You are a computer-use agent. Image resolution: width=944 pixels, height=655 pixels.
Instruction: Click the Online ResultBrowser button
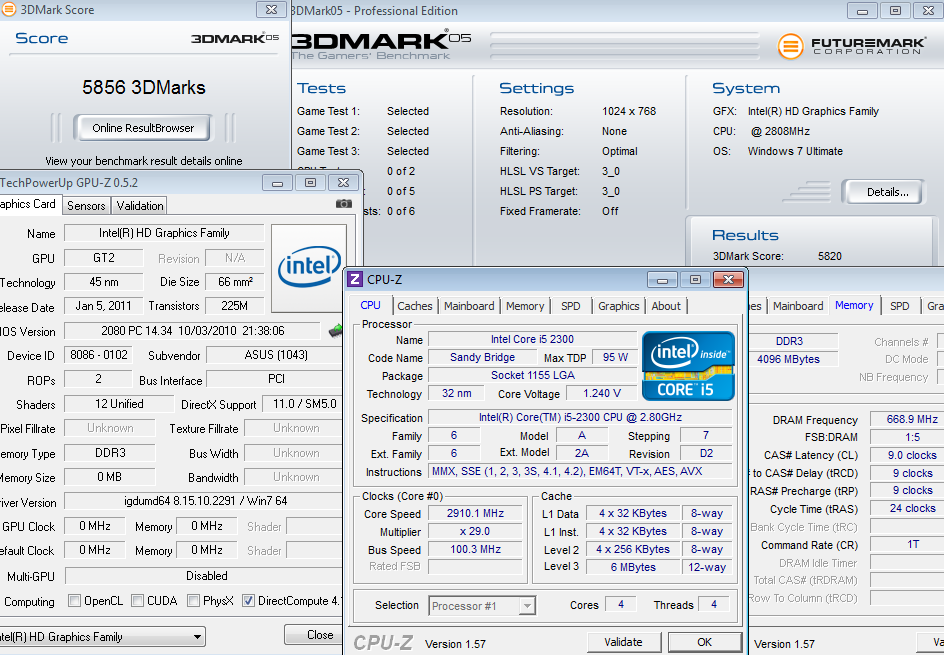coord(143,128)
